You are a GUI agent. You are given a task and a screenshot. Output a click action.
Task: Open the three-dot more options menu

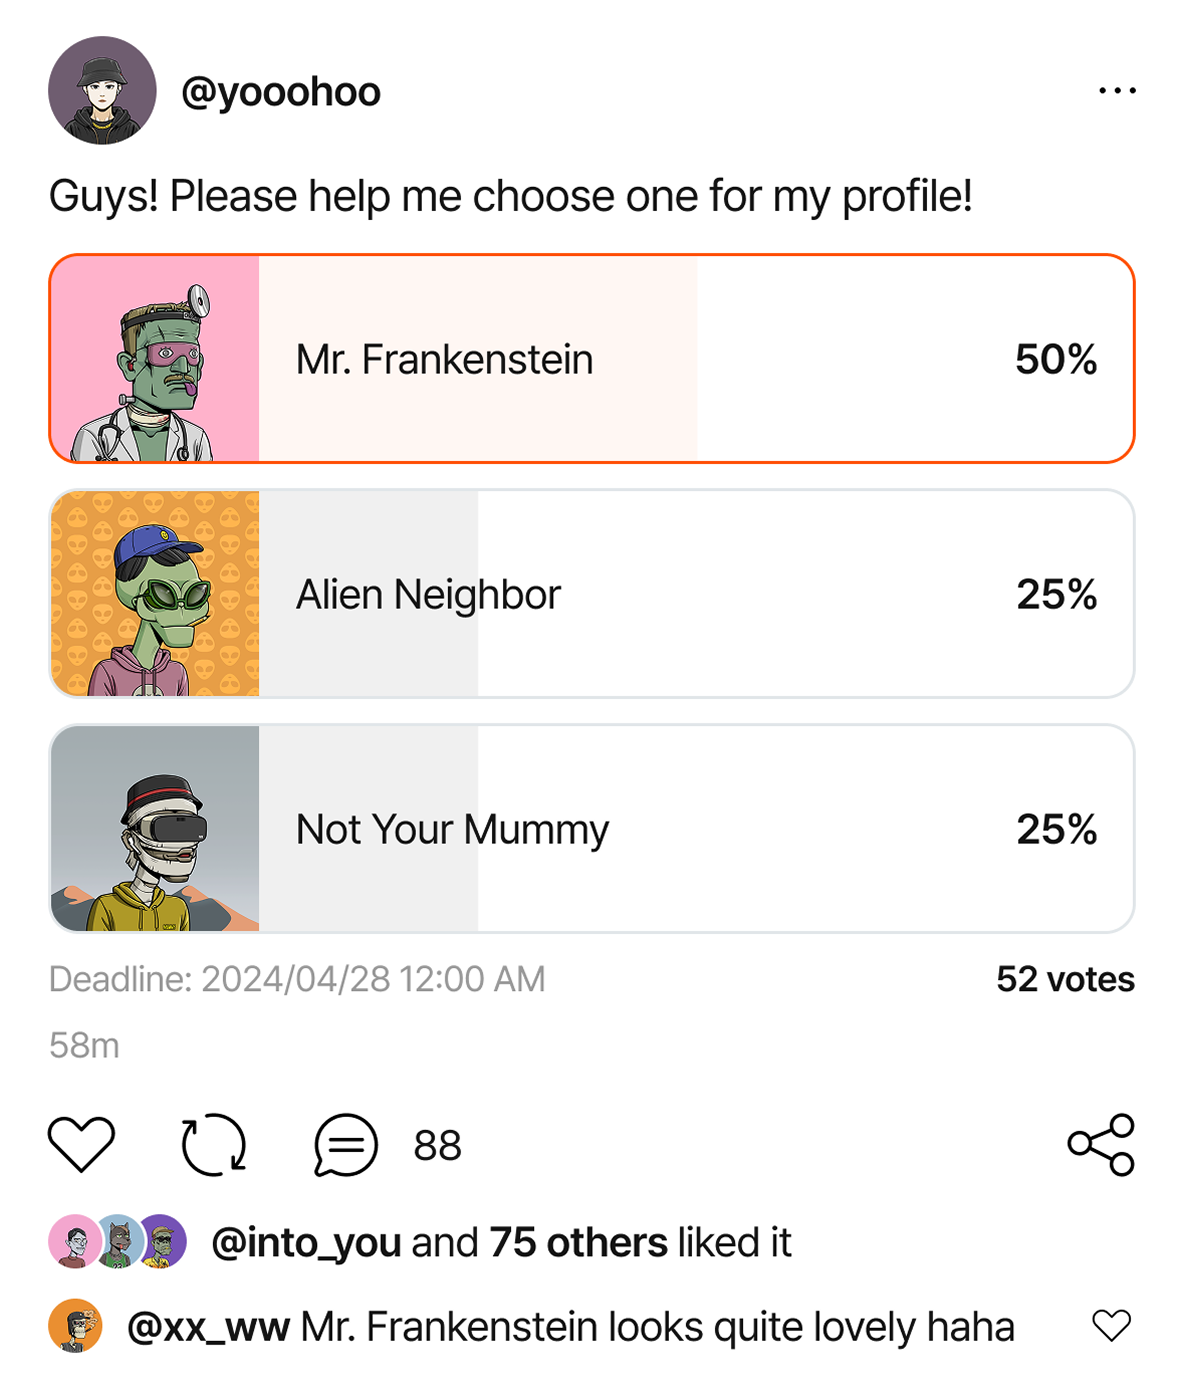(x=1116, y=91)
